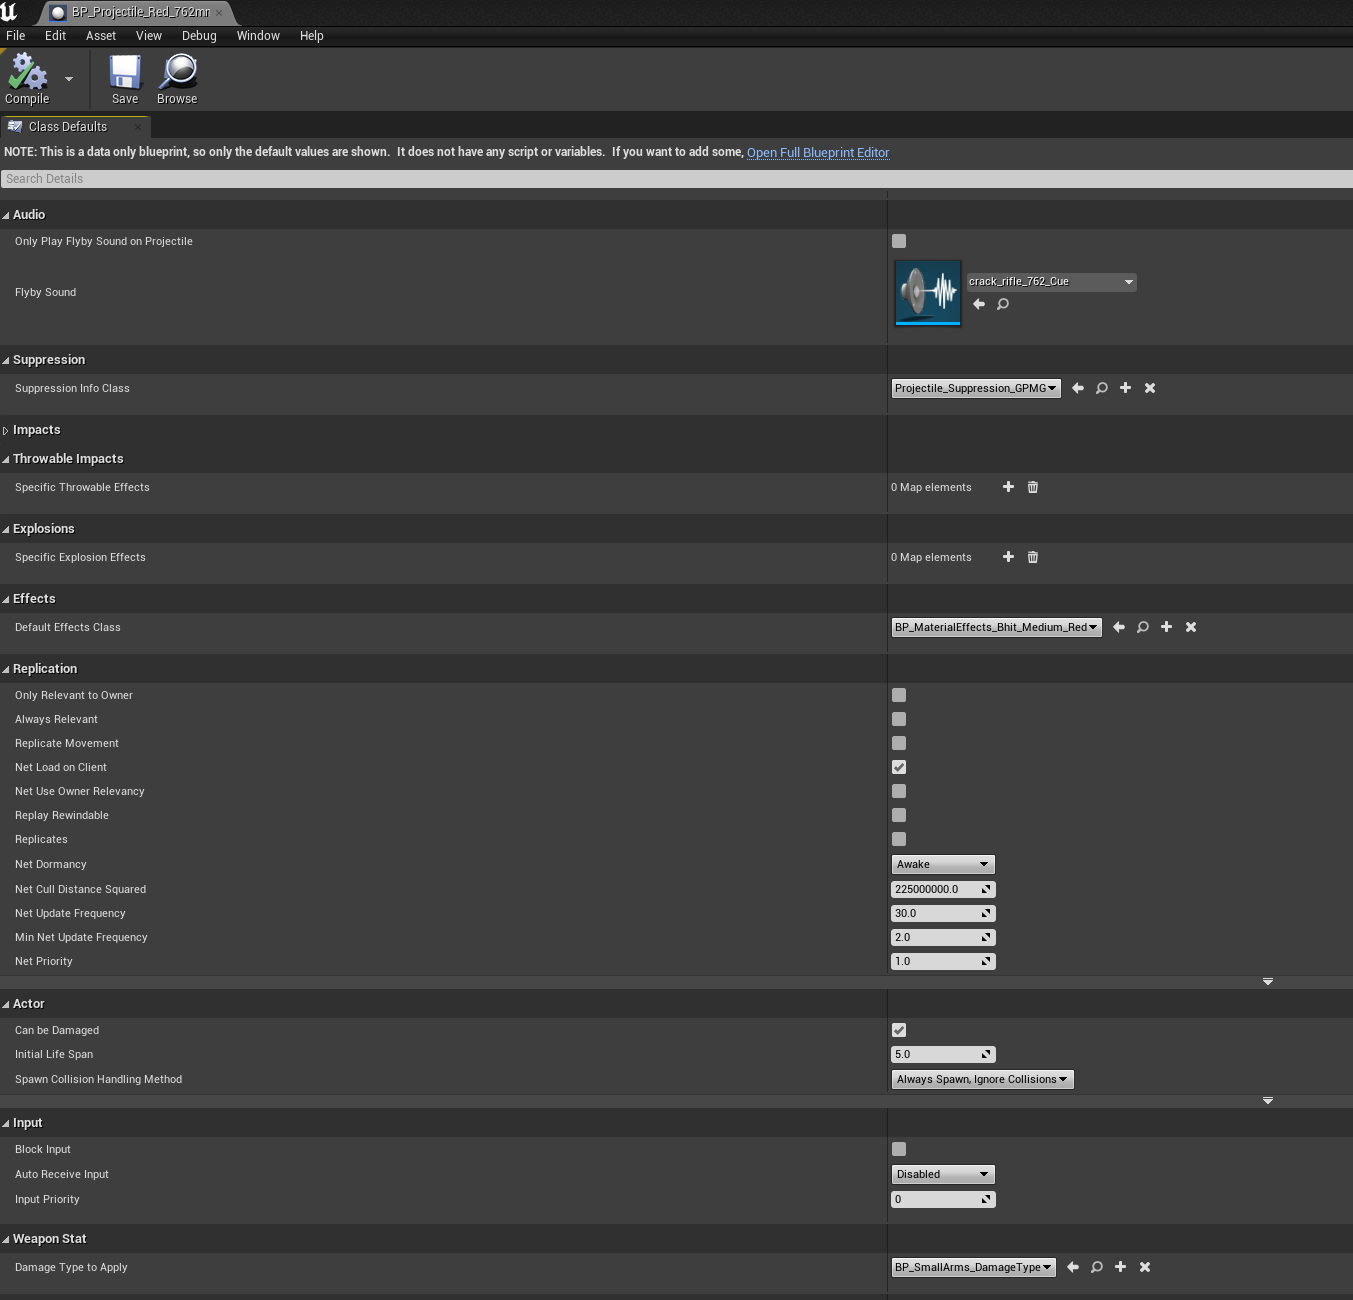The width and height of the screenshot is (1353, 1300).
Task: Click Net Cull Distance Squared value field
Action: tap(943, 889)
